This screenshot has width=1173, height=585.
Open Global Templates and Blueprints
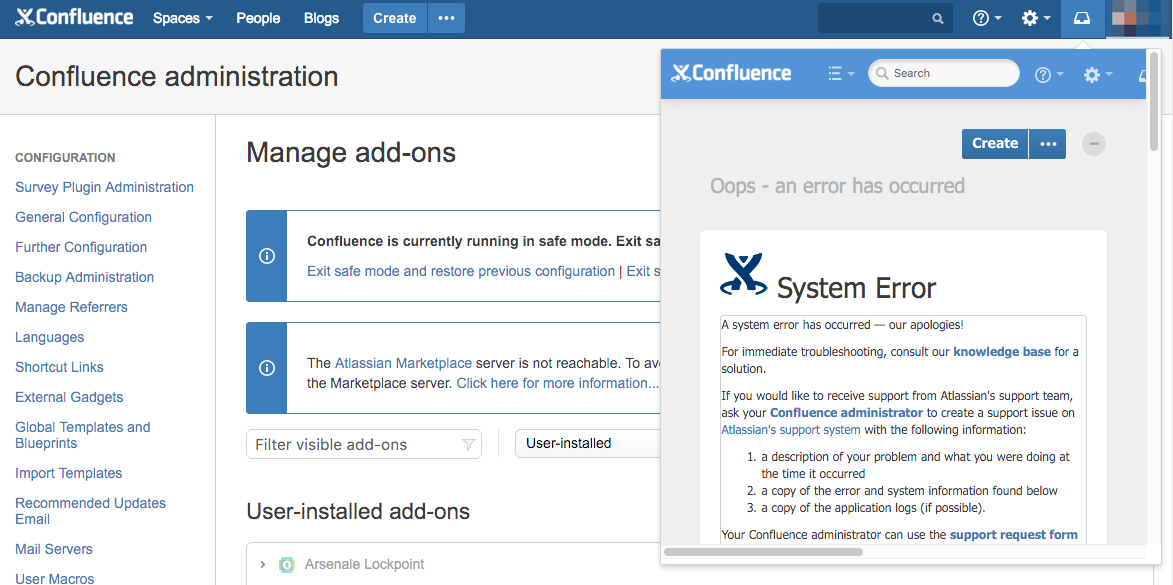82,435
